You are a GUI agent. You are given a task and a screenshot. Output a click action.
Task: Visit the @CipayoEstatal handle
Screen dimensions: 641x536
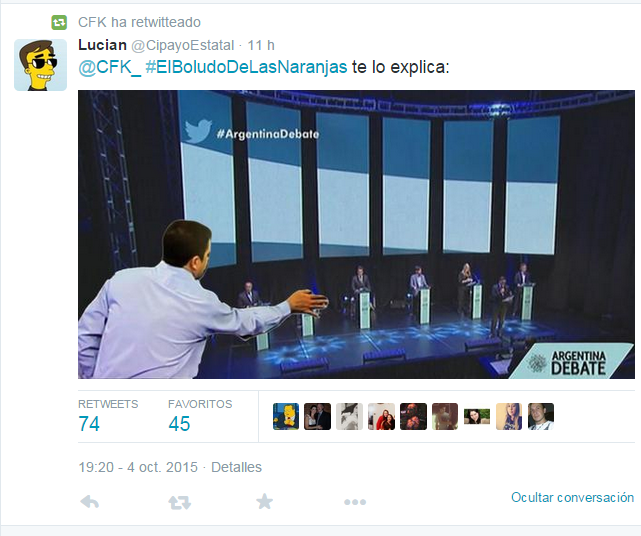183,45
